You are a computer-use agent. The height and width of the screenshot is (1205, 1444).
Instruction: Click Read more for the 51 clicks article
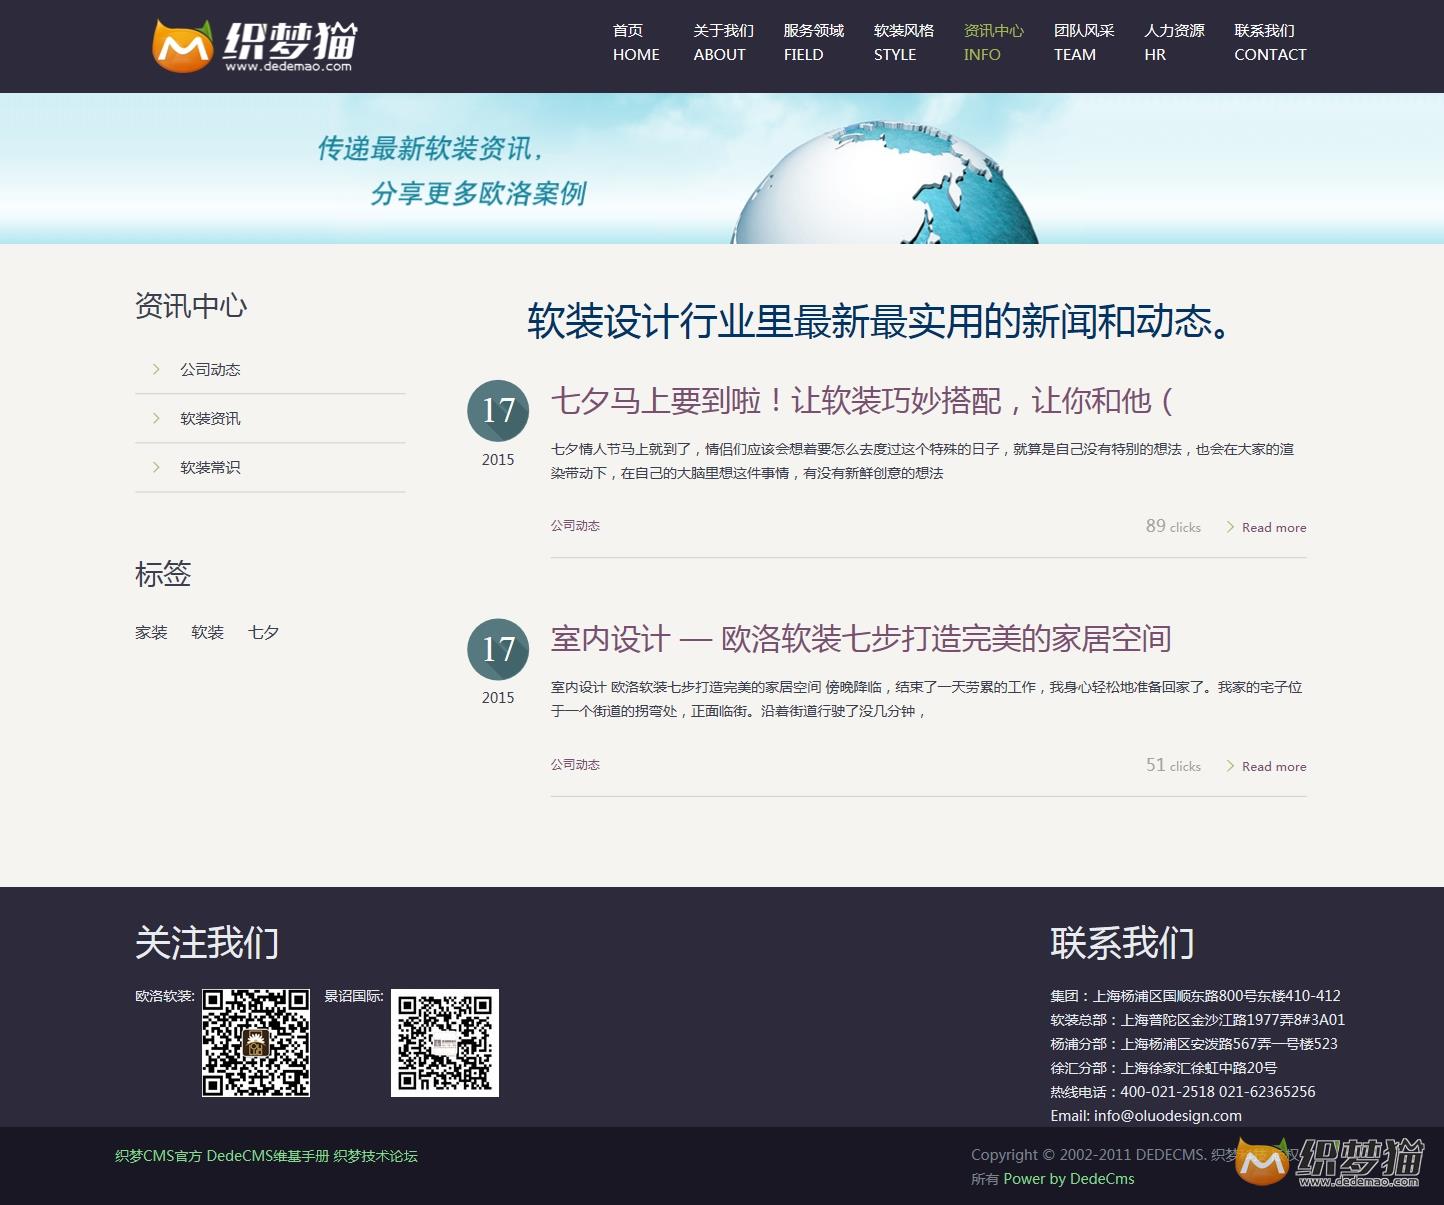coord(1273,766)
